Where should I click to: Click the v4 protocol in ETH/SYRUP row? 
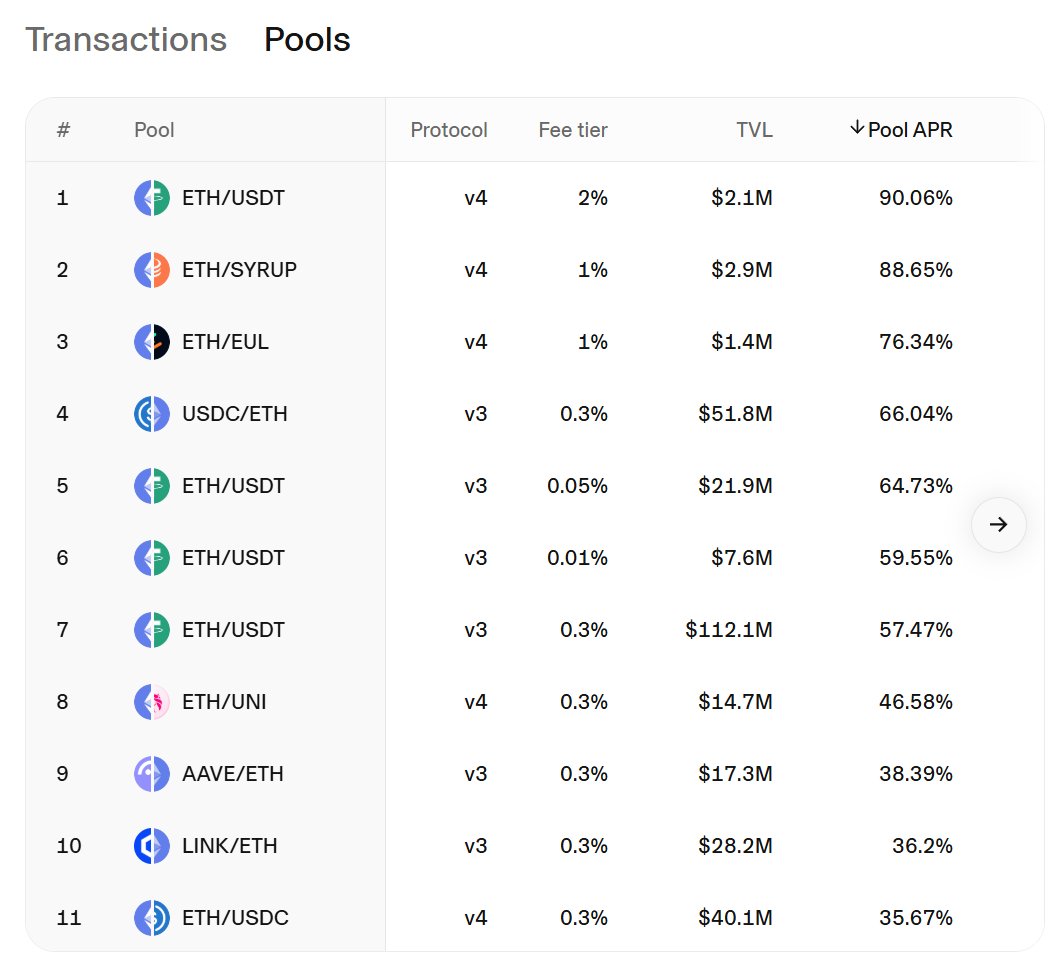click(475, 270)
